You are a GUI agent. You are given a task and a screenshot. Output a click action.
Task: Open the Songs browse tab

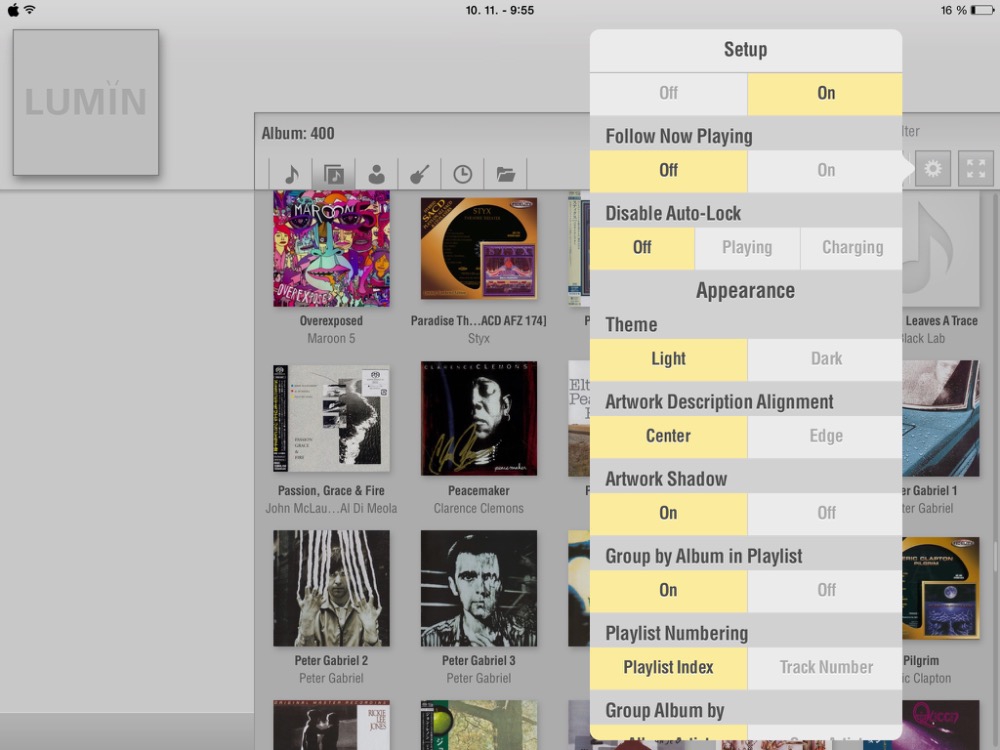pyautogui.click(x=291, y=173)
